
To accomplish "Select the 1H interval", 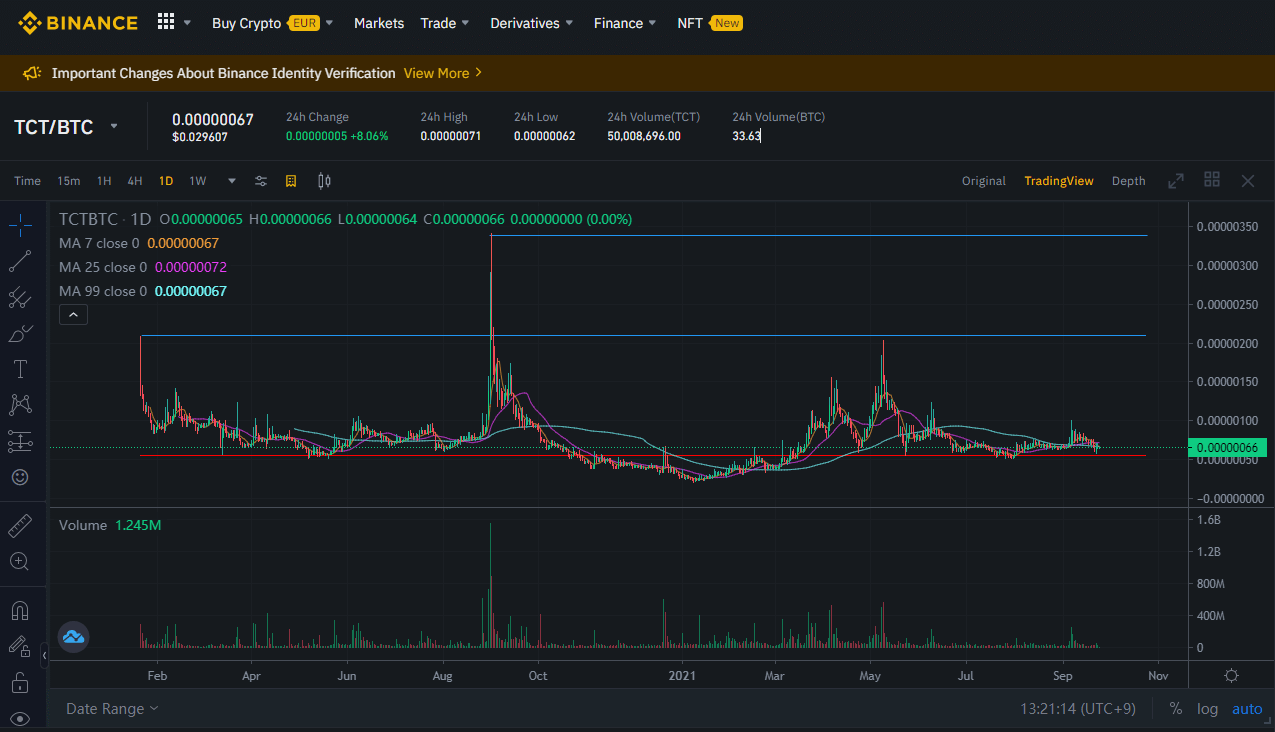I will coord(104,181).
